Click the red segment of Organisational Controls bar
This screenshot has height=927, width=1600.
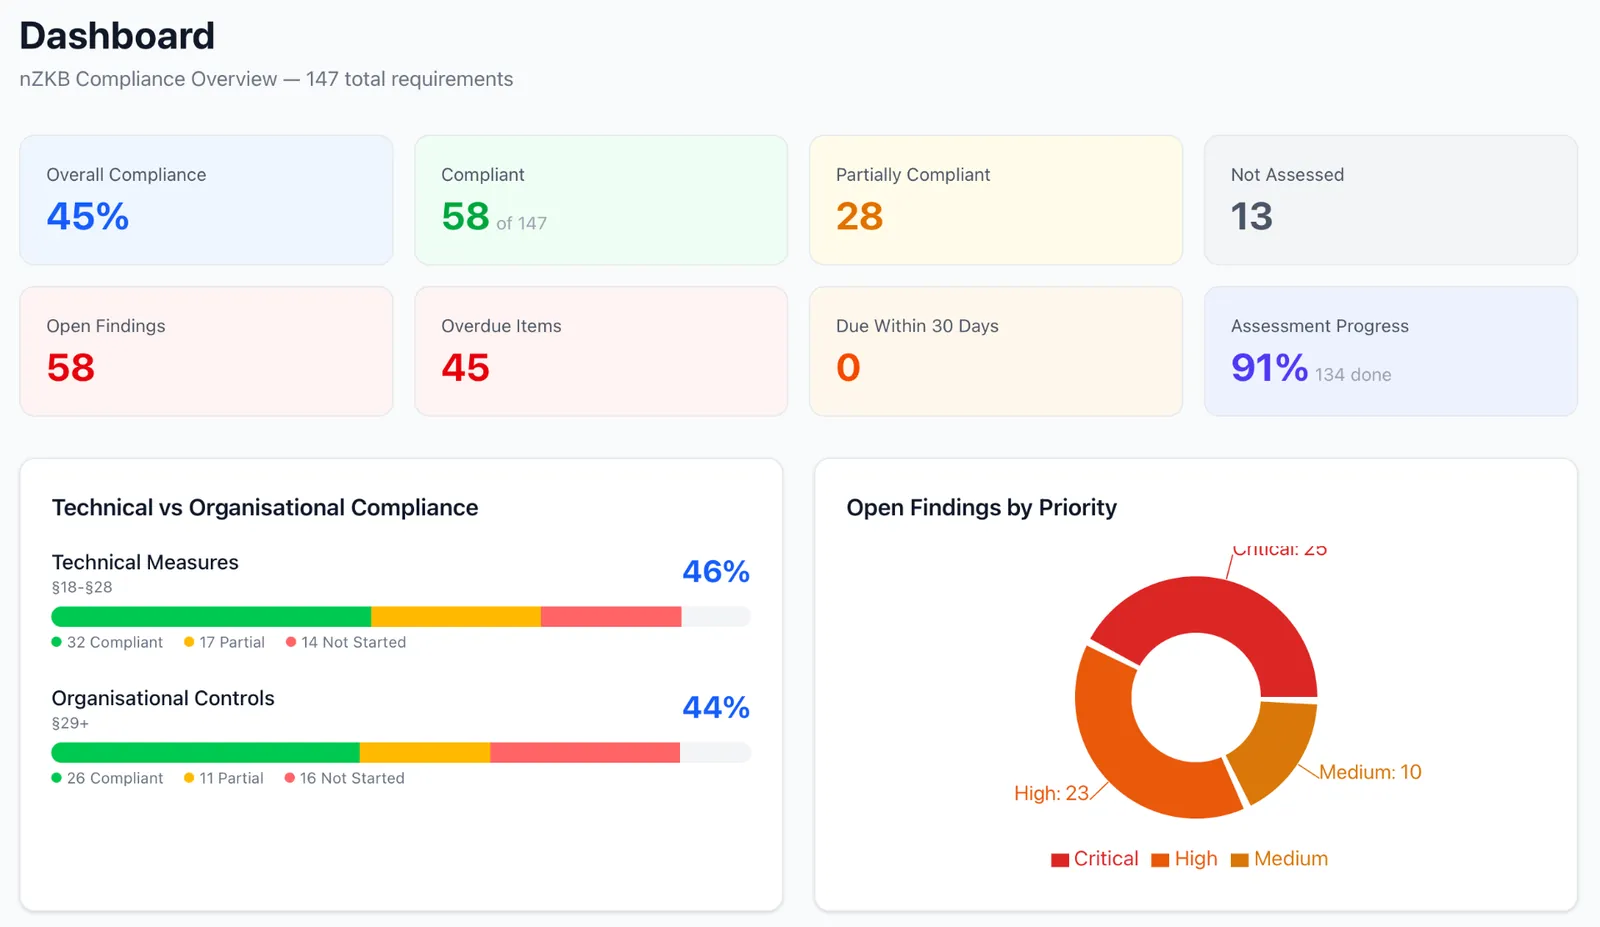pos(585,752)
